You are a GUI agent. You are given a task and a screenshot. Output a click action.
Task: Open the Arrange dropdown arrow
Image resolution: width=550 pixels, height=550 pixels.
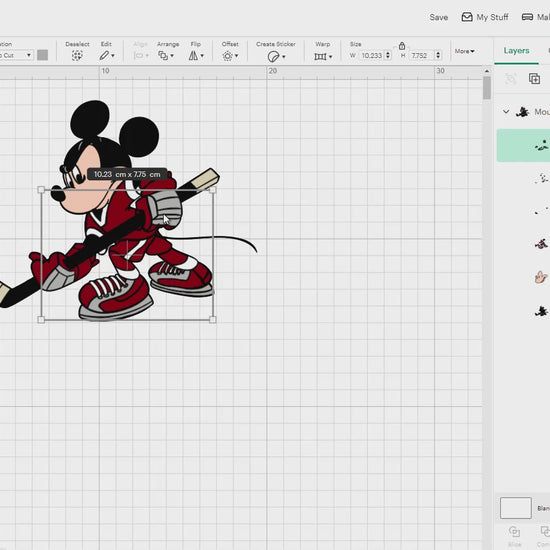coord(172,56)
